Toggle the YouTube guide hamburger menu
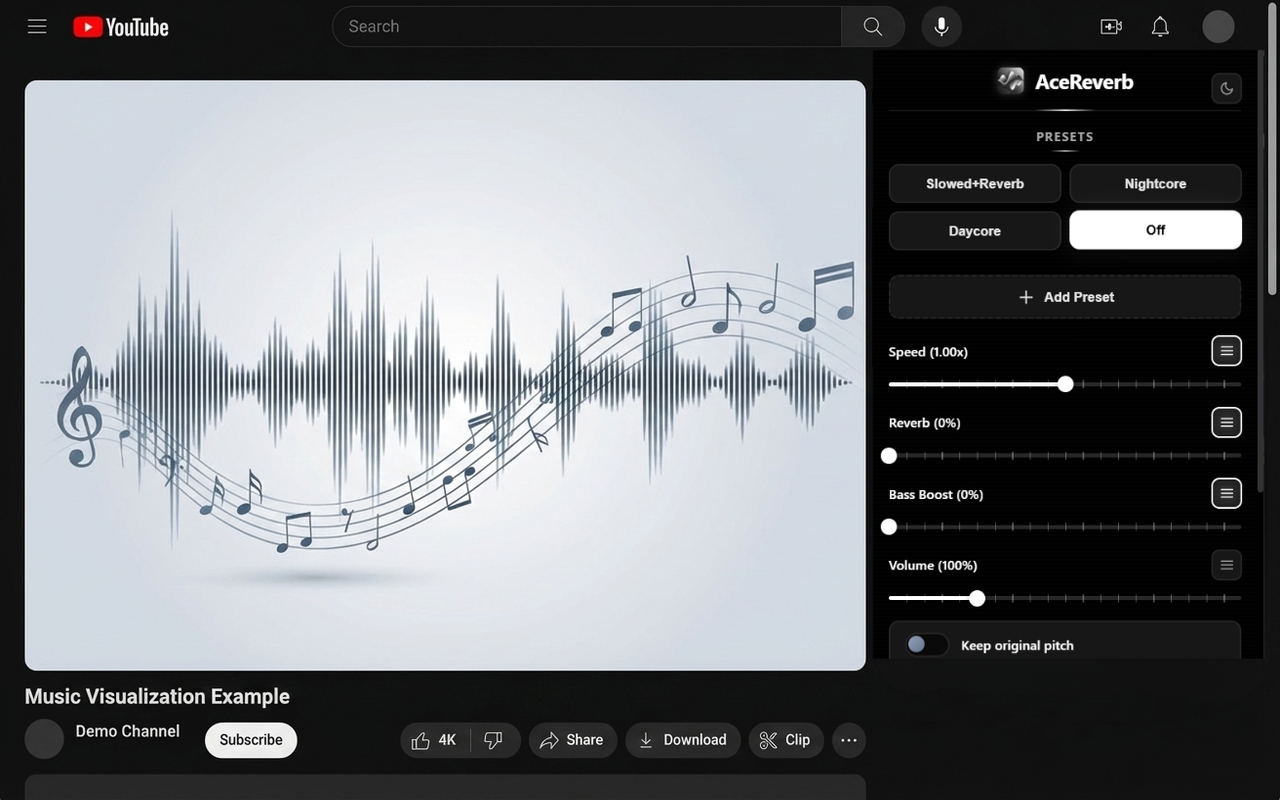Image resolution: width=1280 pixels, height=800 pixels. (37, 26)
